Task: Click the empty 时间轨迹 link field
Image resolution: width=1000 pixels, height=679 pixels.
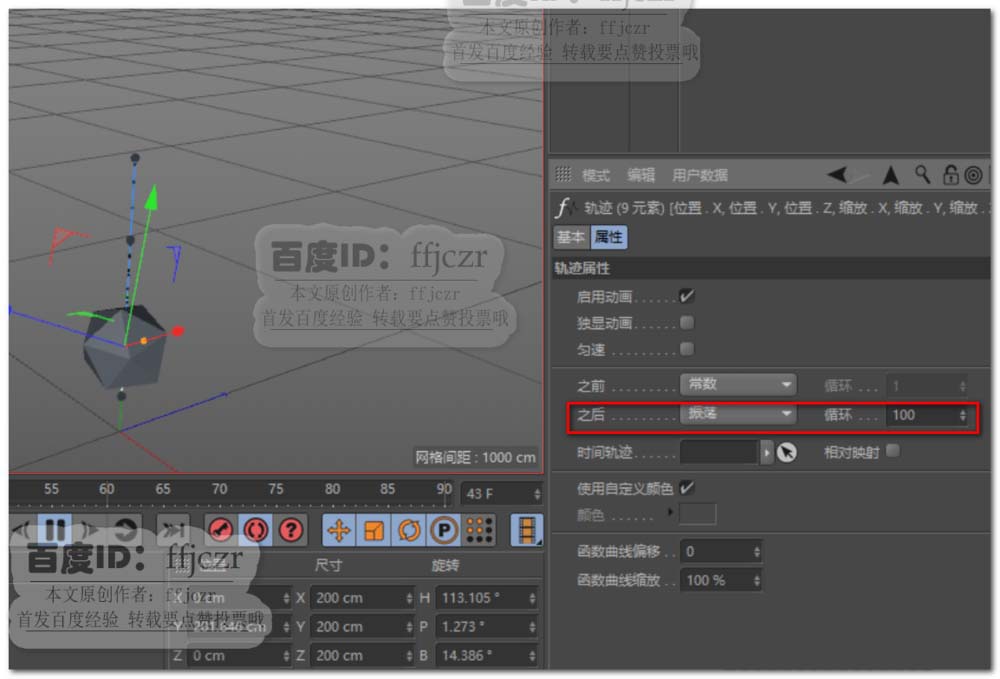Action: point(719,452)
